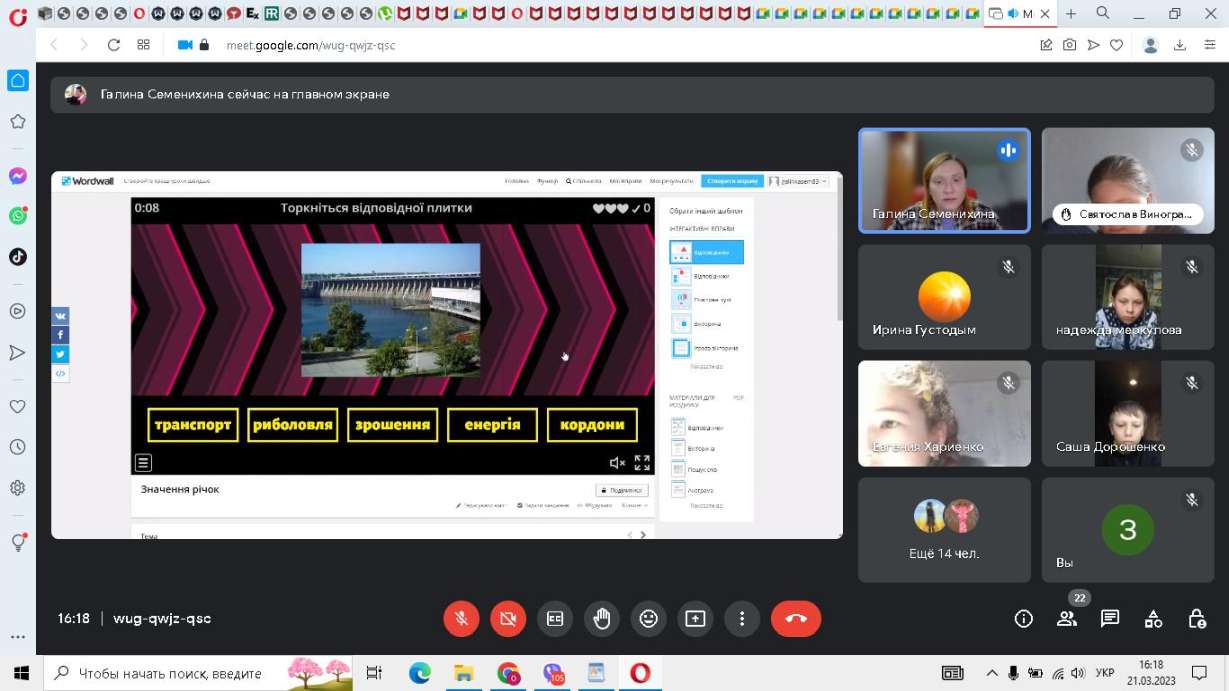This screenshot has width=1229, height=691.
Task: Click the Windows Start button
Action: [21, 673]
